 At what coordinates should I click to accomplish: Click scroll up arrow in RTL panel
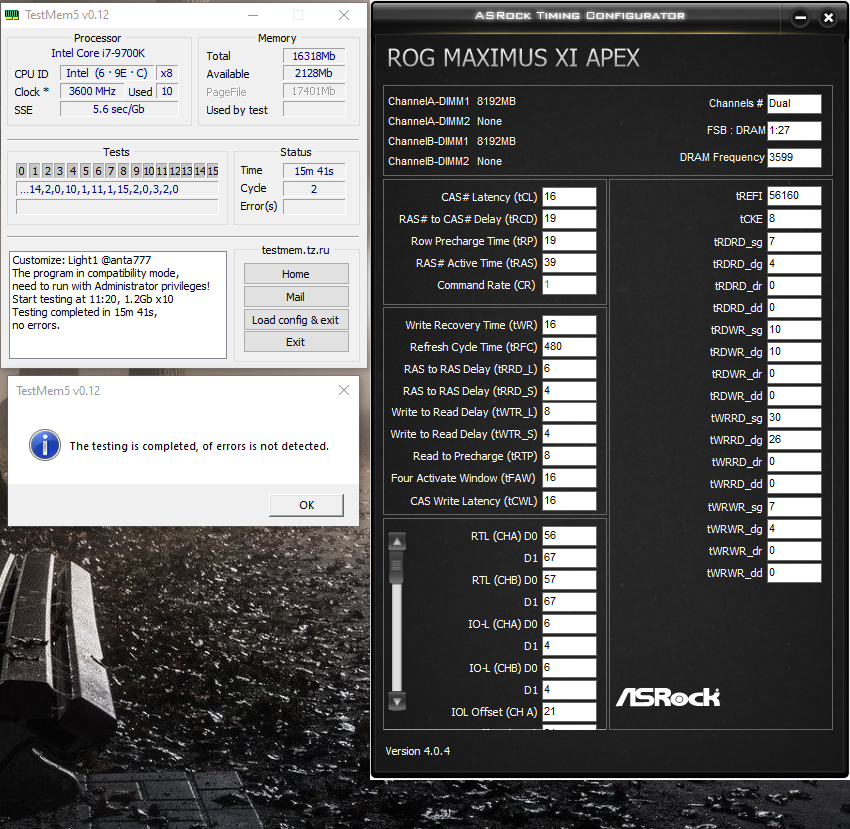tap(397, 541)
